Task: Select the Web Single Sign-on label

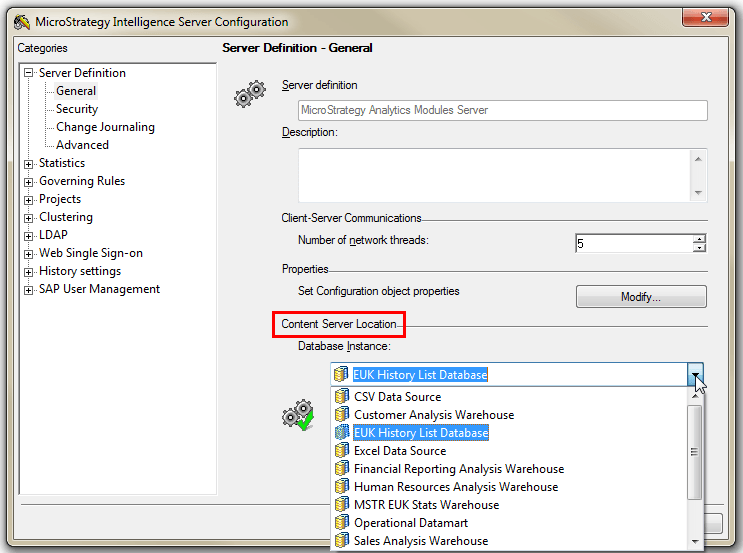Action: pyautogui.click(x=91, y=253)
